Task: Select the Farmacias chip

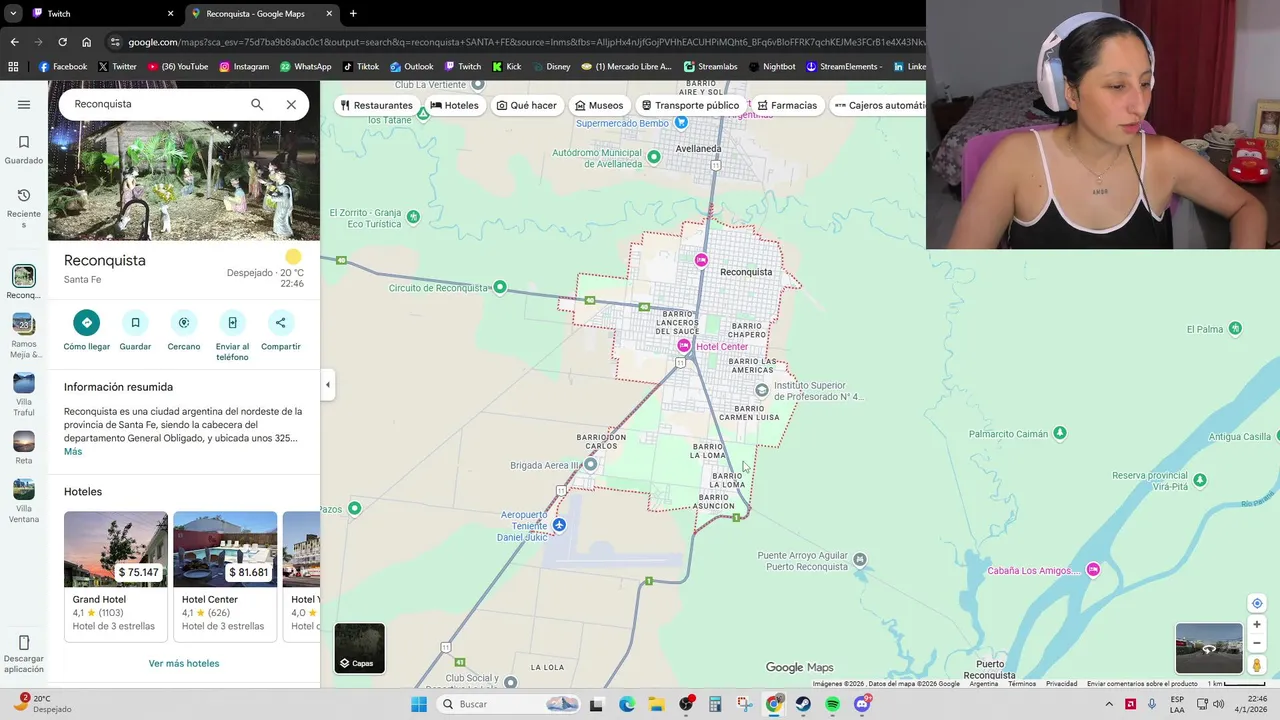Action: coord(787,105)
